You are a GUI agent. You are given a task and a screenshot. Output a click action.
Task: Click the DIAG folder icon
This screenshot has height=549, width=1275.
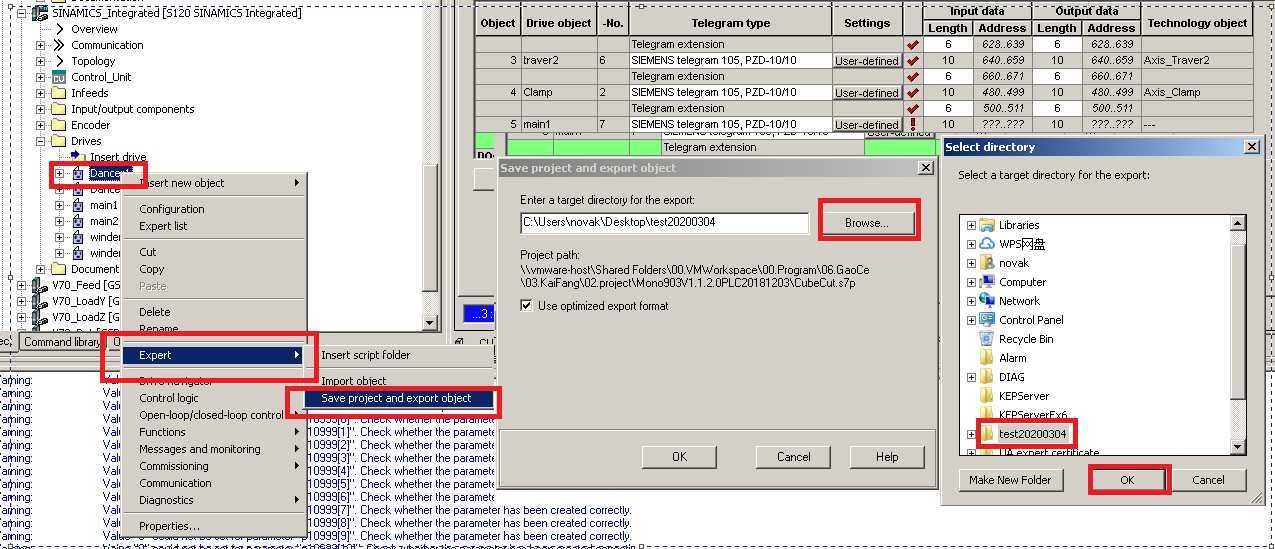point(987,377)
